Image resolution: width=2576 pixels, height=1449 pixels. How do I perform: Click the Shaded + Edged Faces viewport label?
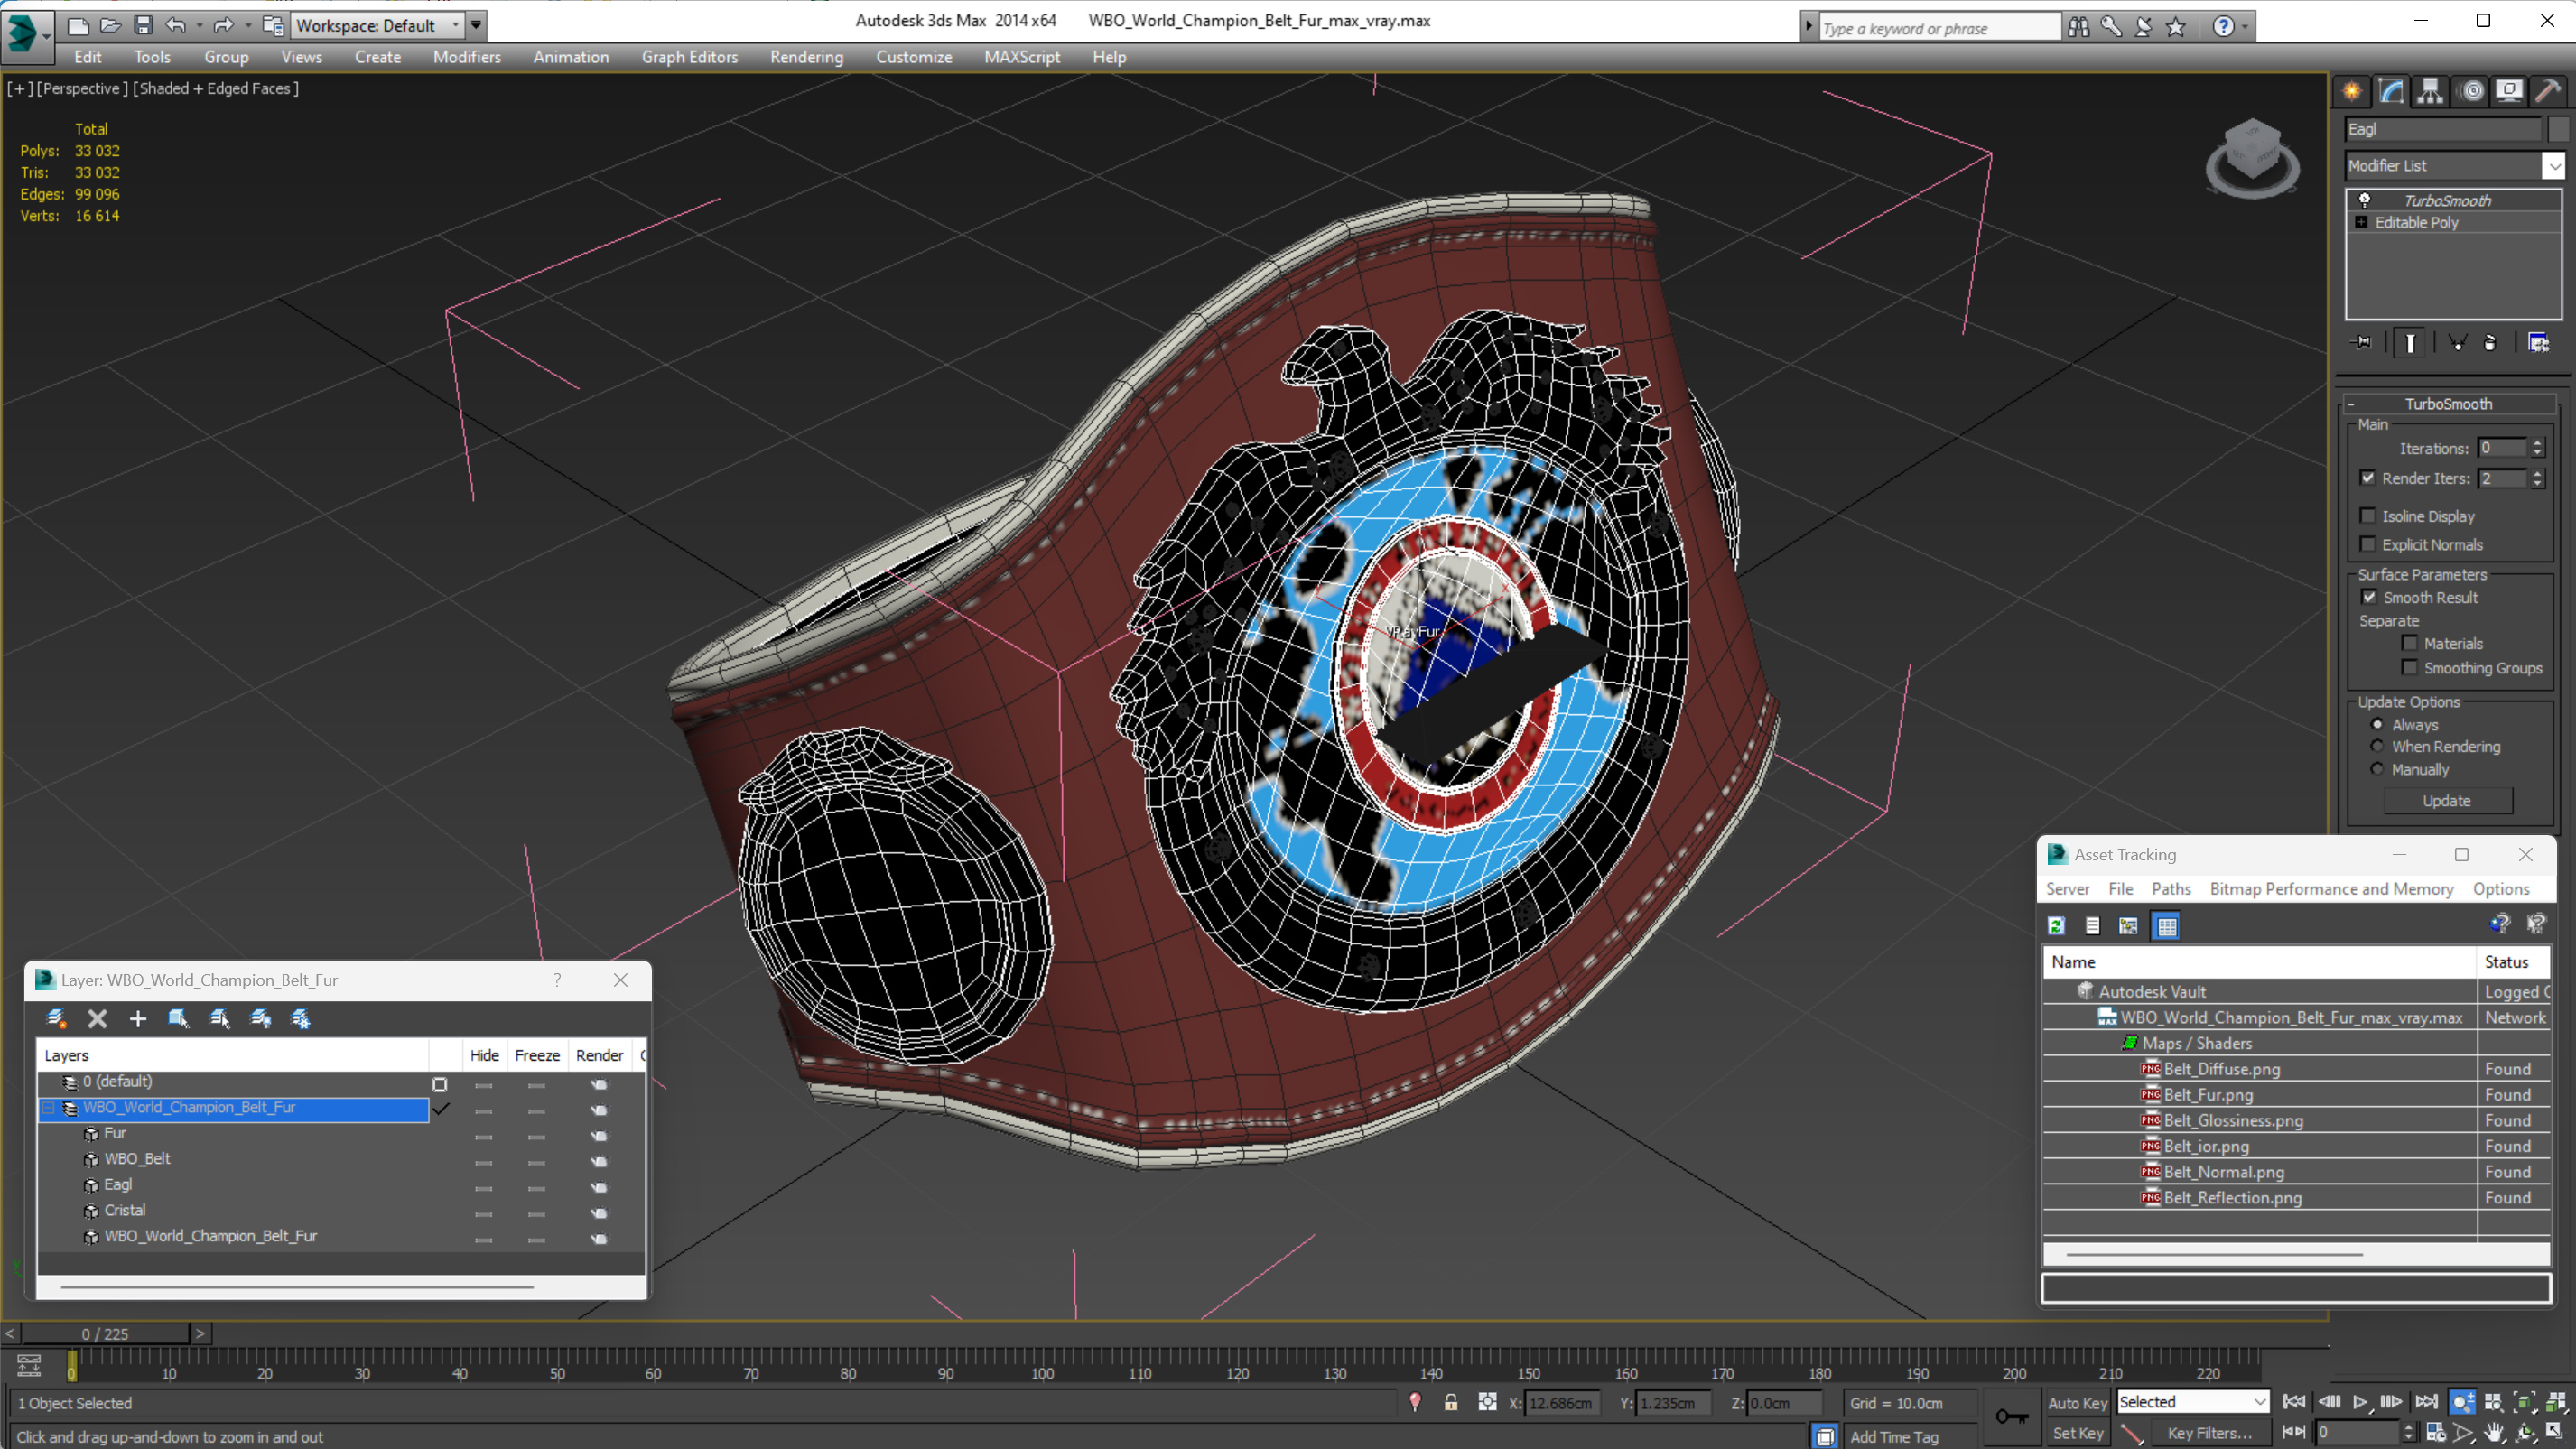click(216, 88)
